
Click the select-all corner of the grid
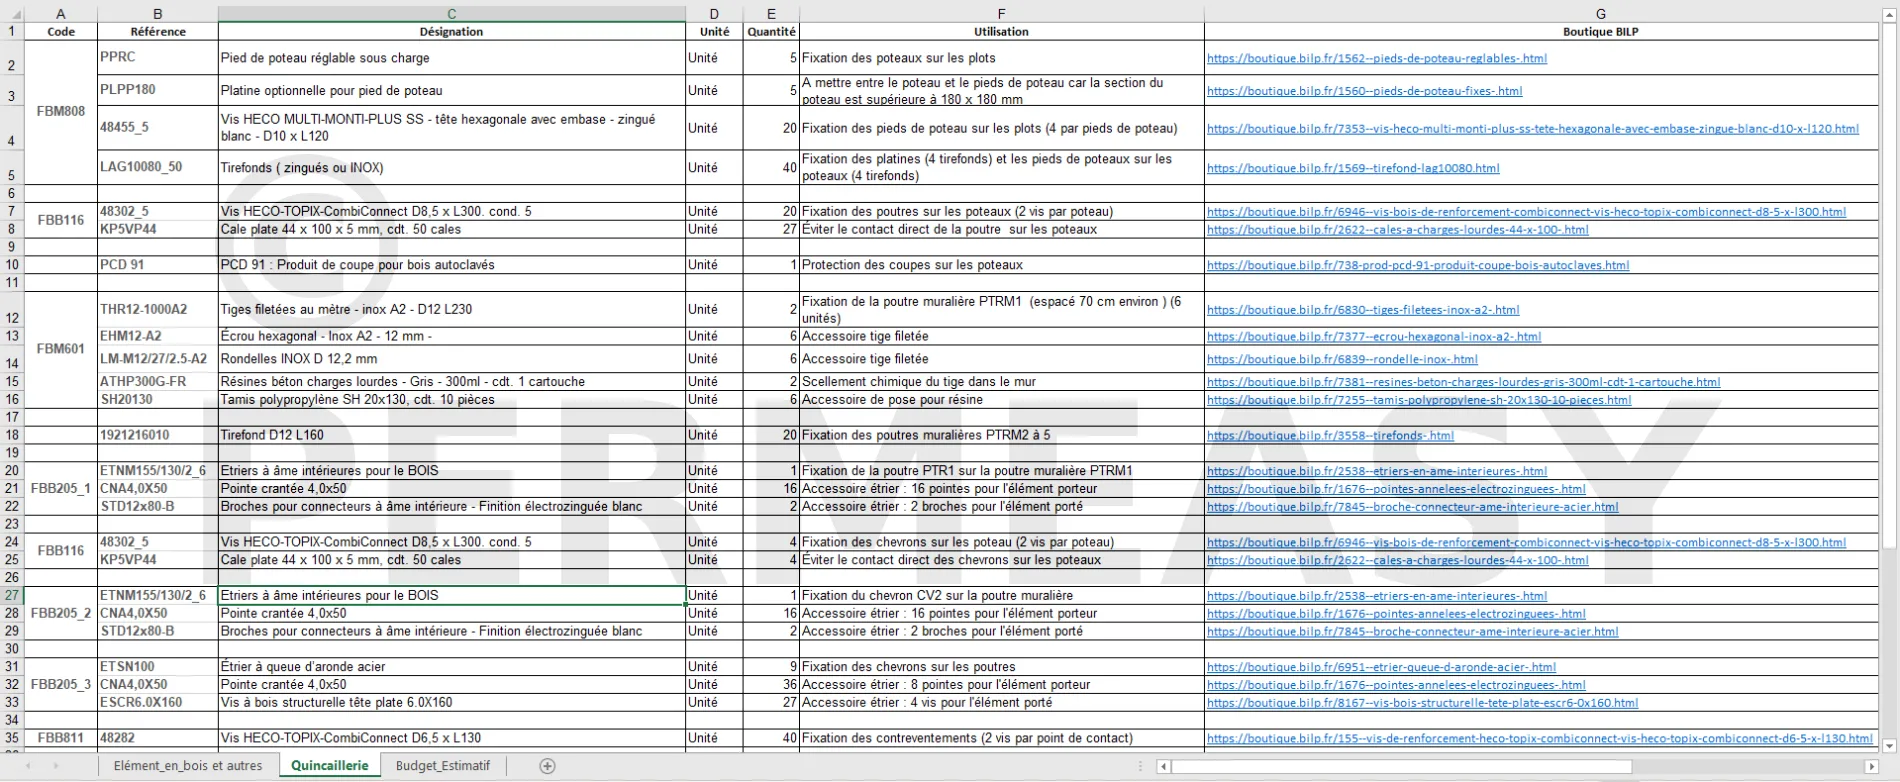tap(12, 14)
